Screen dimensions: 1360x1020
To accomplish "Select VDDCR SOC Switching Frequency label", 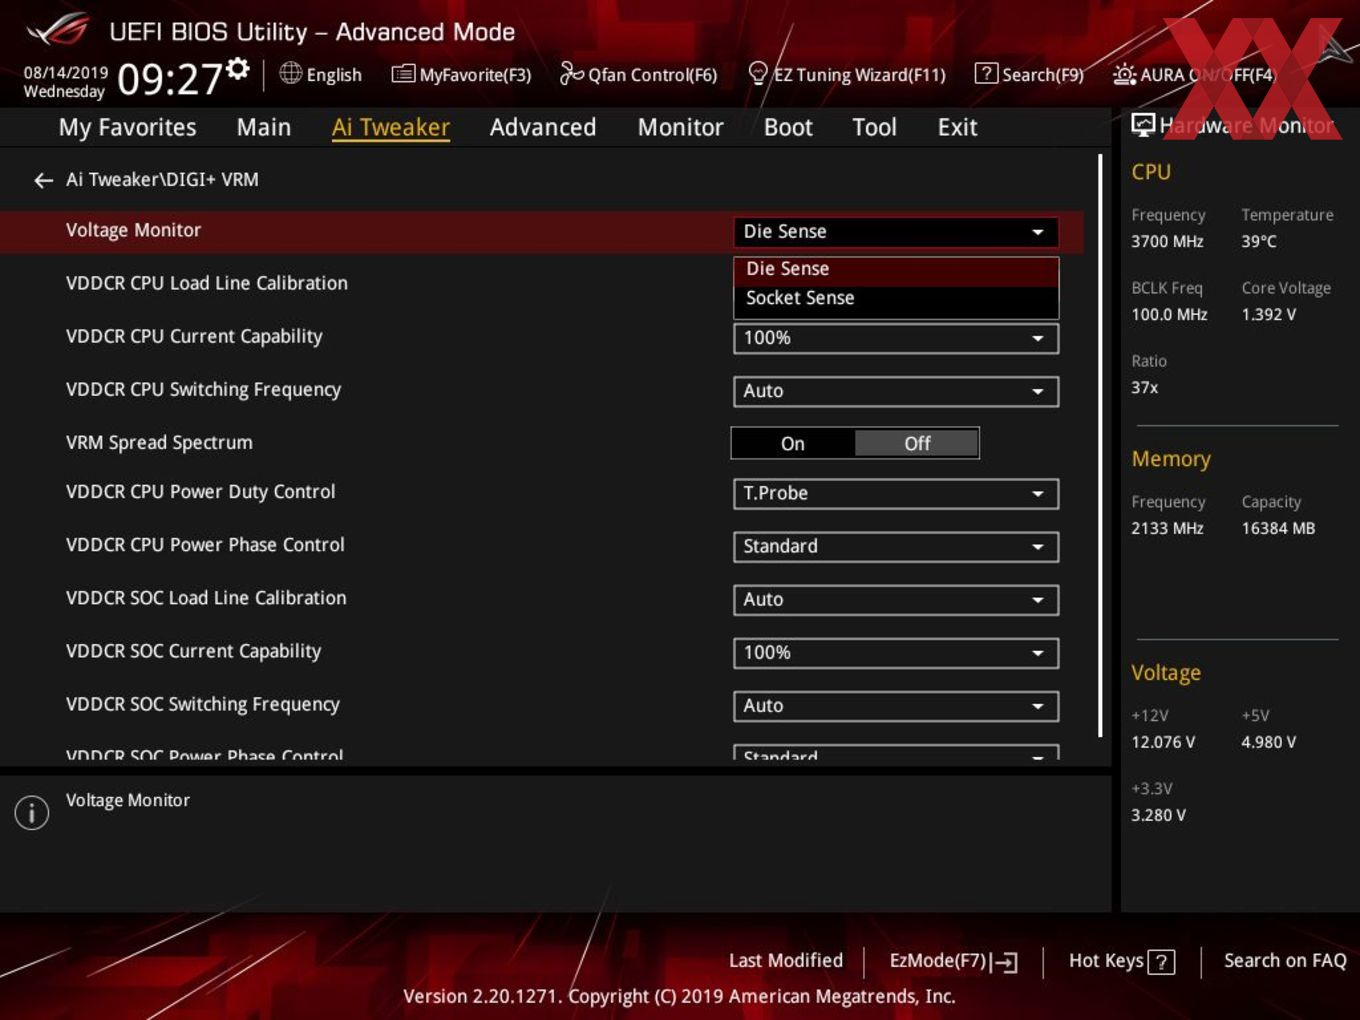I will click(203, 705).
